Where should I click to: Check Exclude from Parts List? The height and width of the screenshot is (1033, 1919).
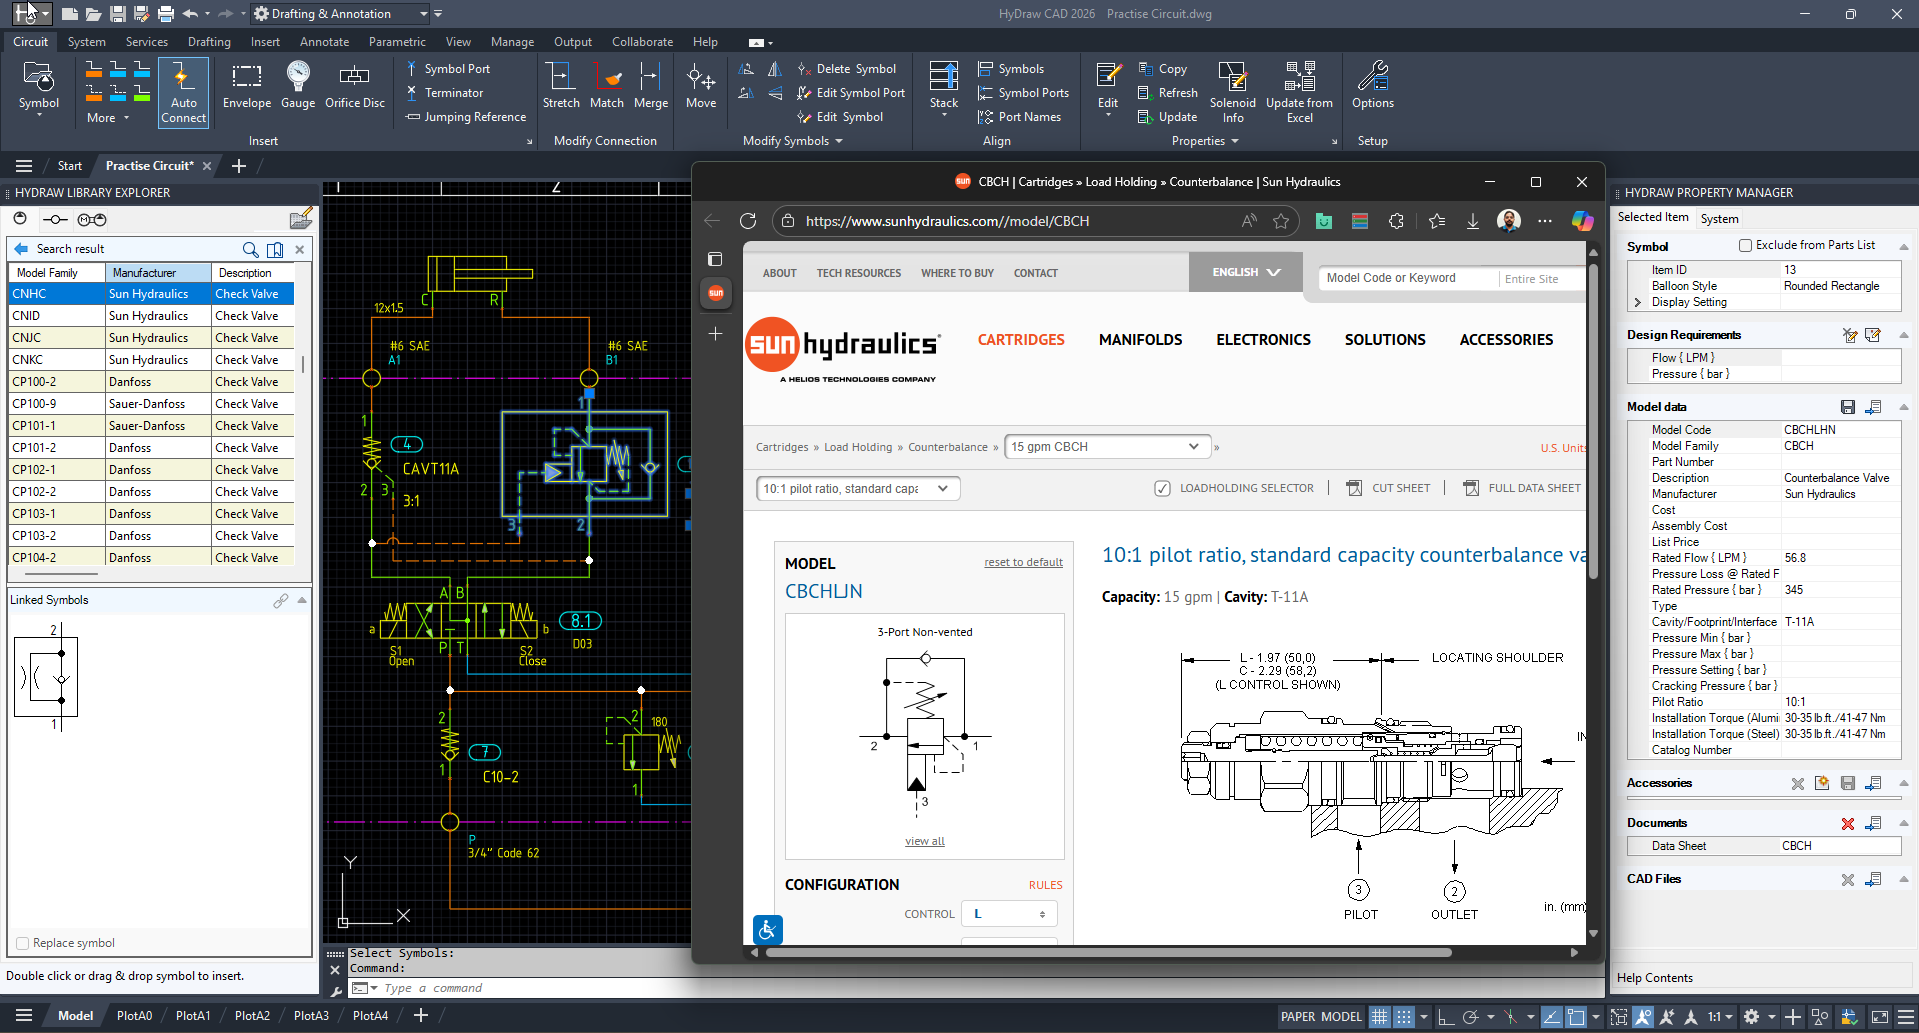1746,244
